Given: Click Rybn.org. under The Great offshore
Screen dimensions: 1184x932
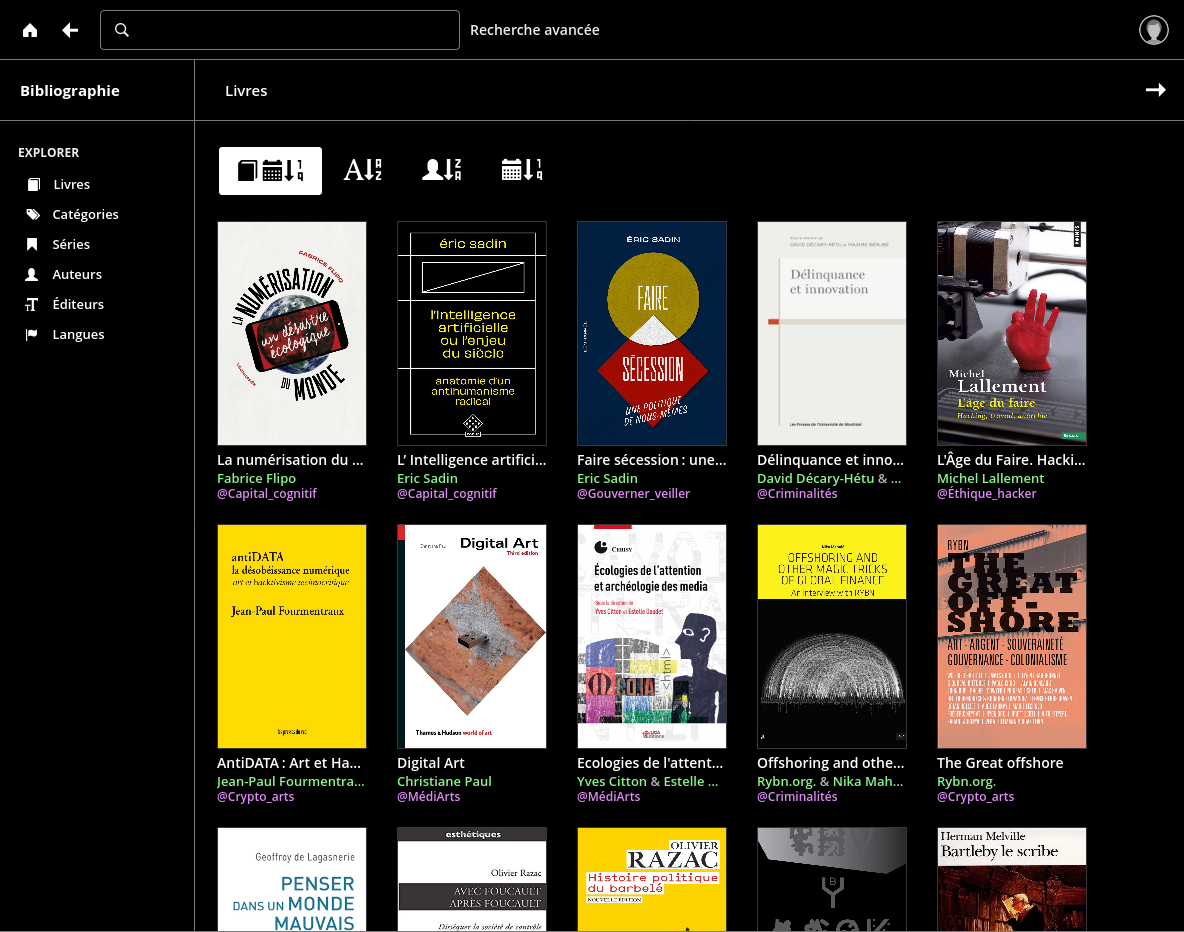Looking at the screenshot, I should pos(967,782).
